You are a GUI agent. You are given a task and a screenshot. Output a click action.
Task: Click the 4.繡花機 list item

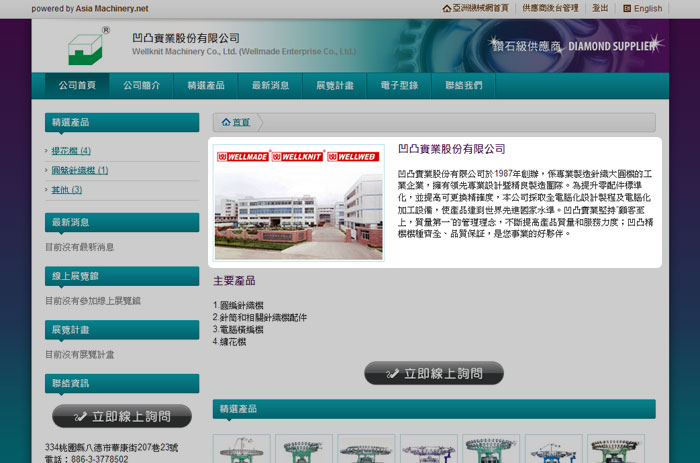point(229,342)
